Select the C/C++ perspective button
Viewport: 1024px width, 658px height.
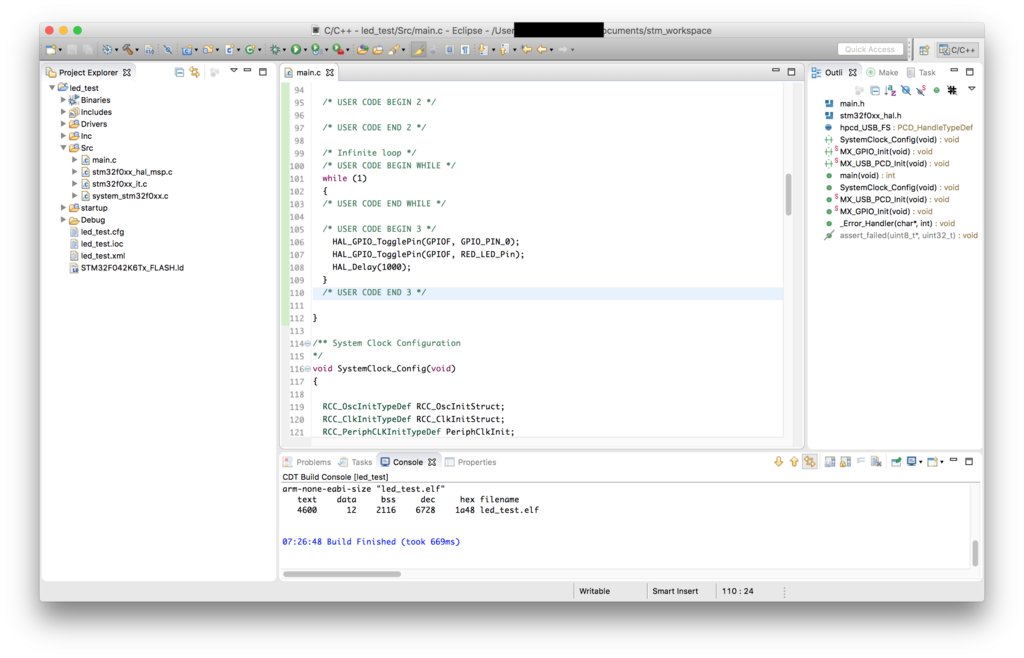click(x=957, y=50)
